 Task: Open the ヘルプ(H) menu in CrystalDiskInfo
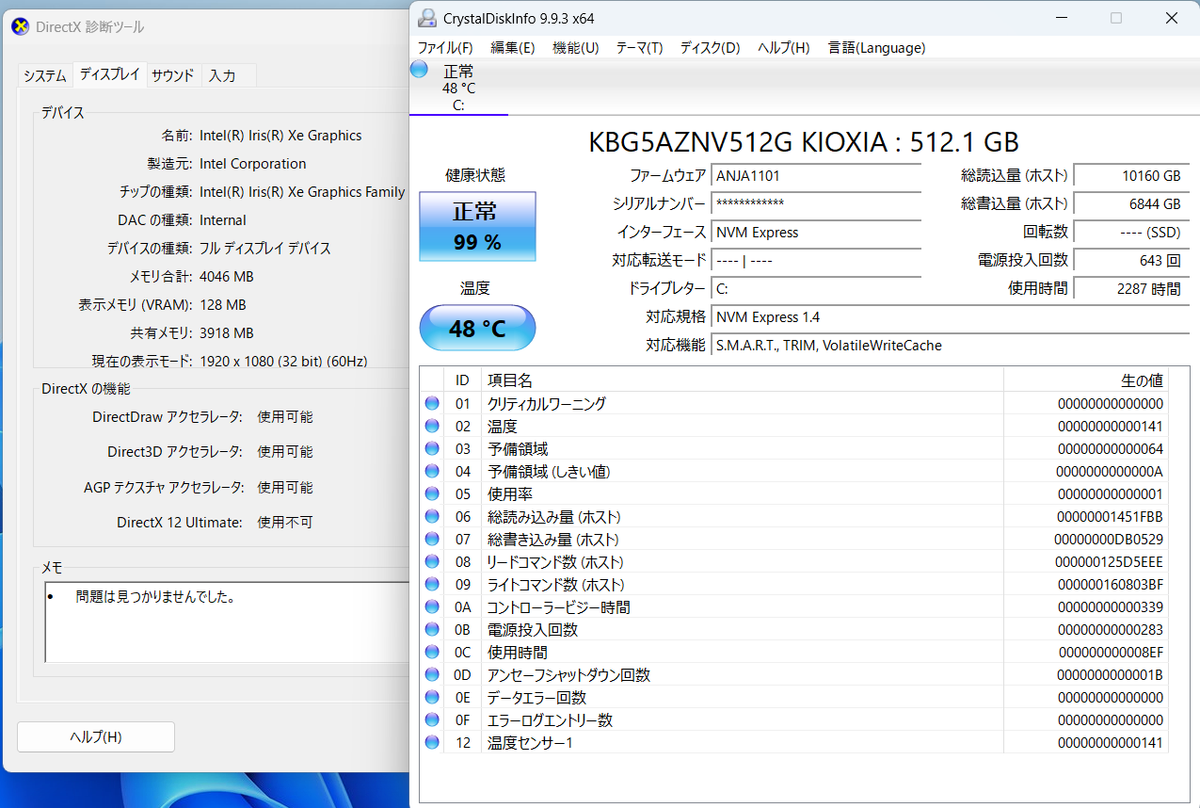[x=784, y=48]
